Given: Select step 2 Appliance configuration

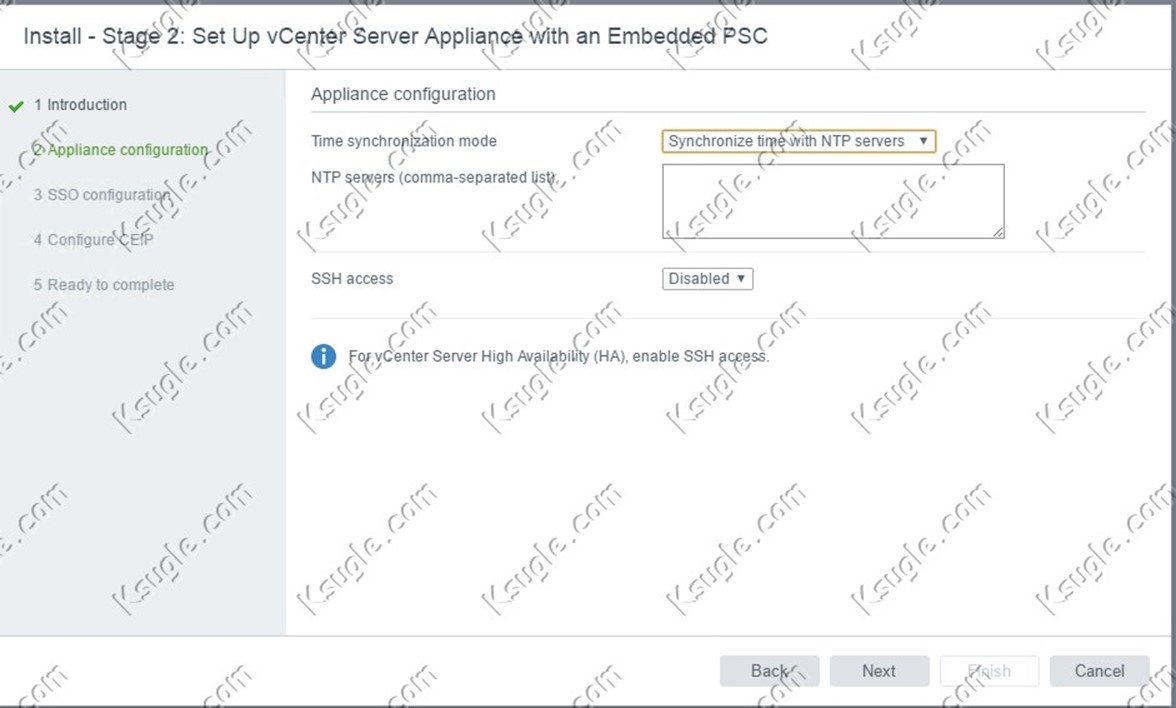Looking at the screenshot, I should [x=120, y=150].
